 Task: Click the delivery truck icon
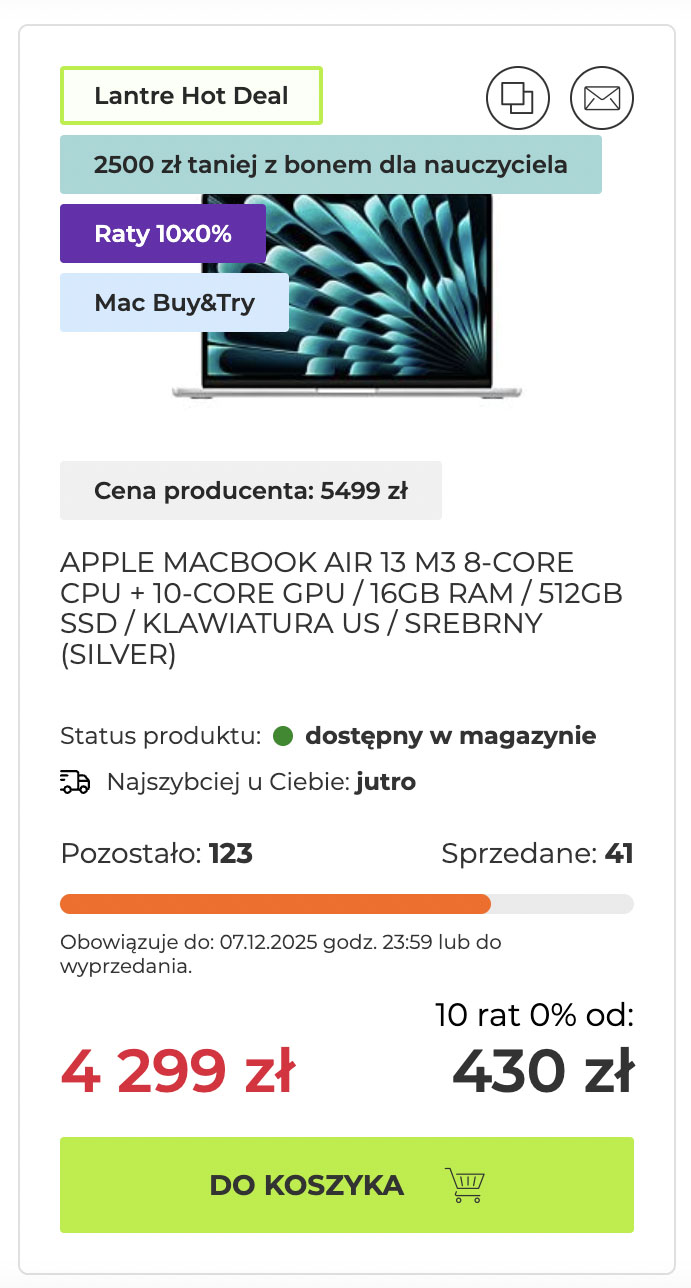click(75, 782)
